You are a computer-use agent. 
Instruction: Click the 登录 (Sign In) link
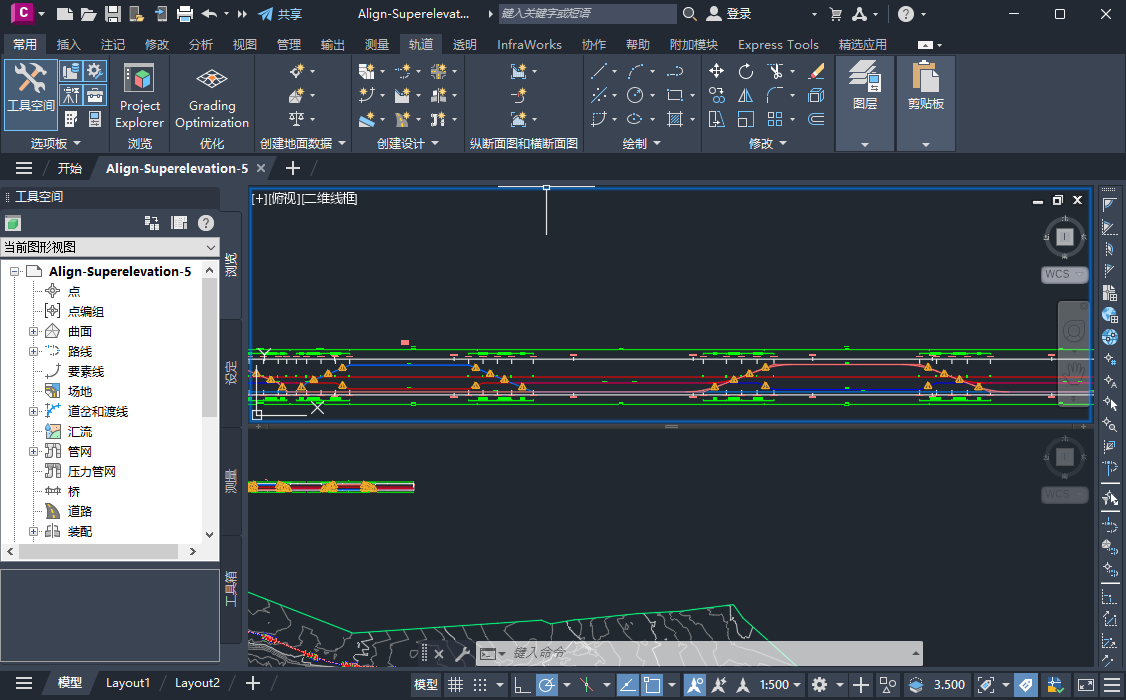739,14
